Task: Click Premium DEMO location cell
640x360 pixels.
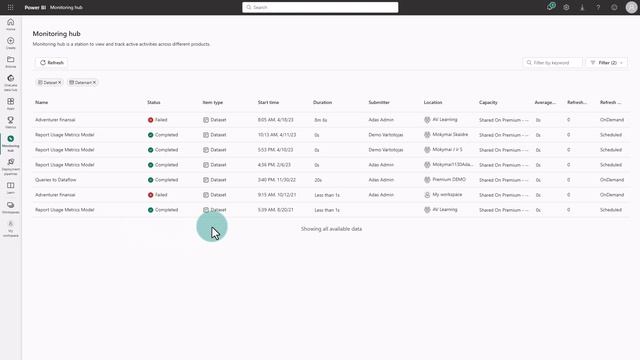Action: point(444,180)
